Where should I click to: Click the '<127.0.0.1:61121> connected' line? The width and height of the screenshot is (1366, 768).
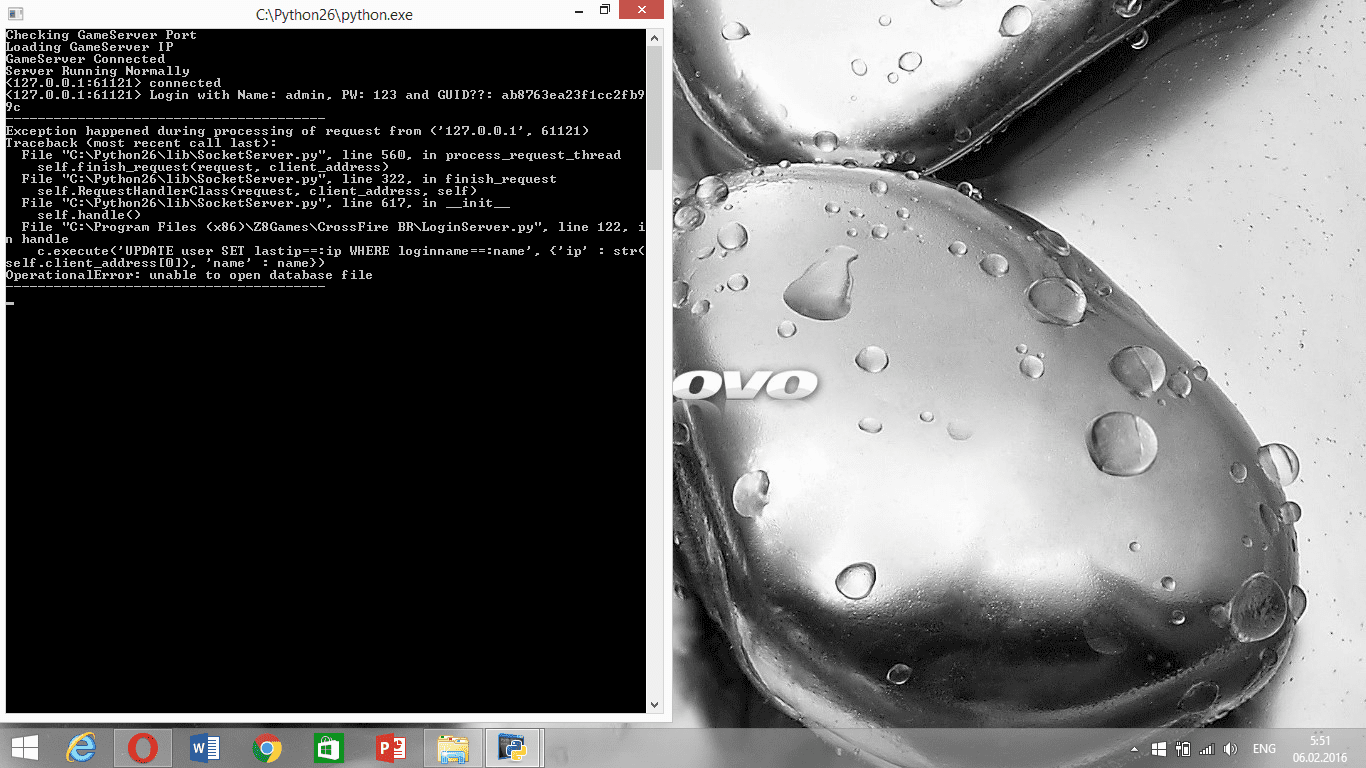113,83
